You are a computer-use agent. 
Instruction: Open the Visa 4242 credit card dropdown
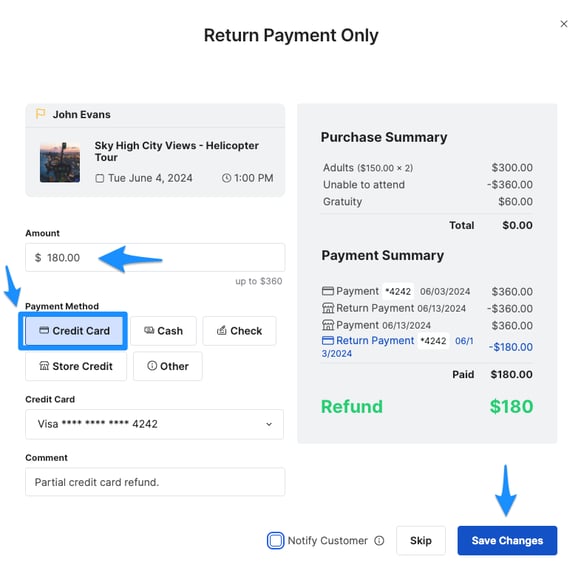point(154,424)
